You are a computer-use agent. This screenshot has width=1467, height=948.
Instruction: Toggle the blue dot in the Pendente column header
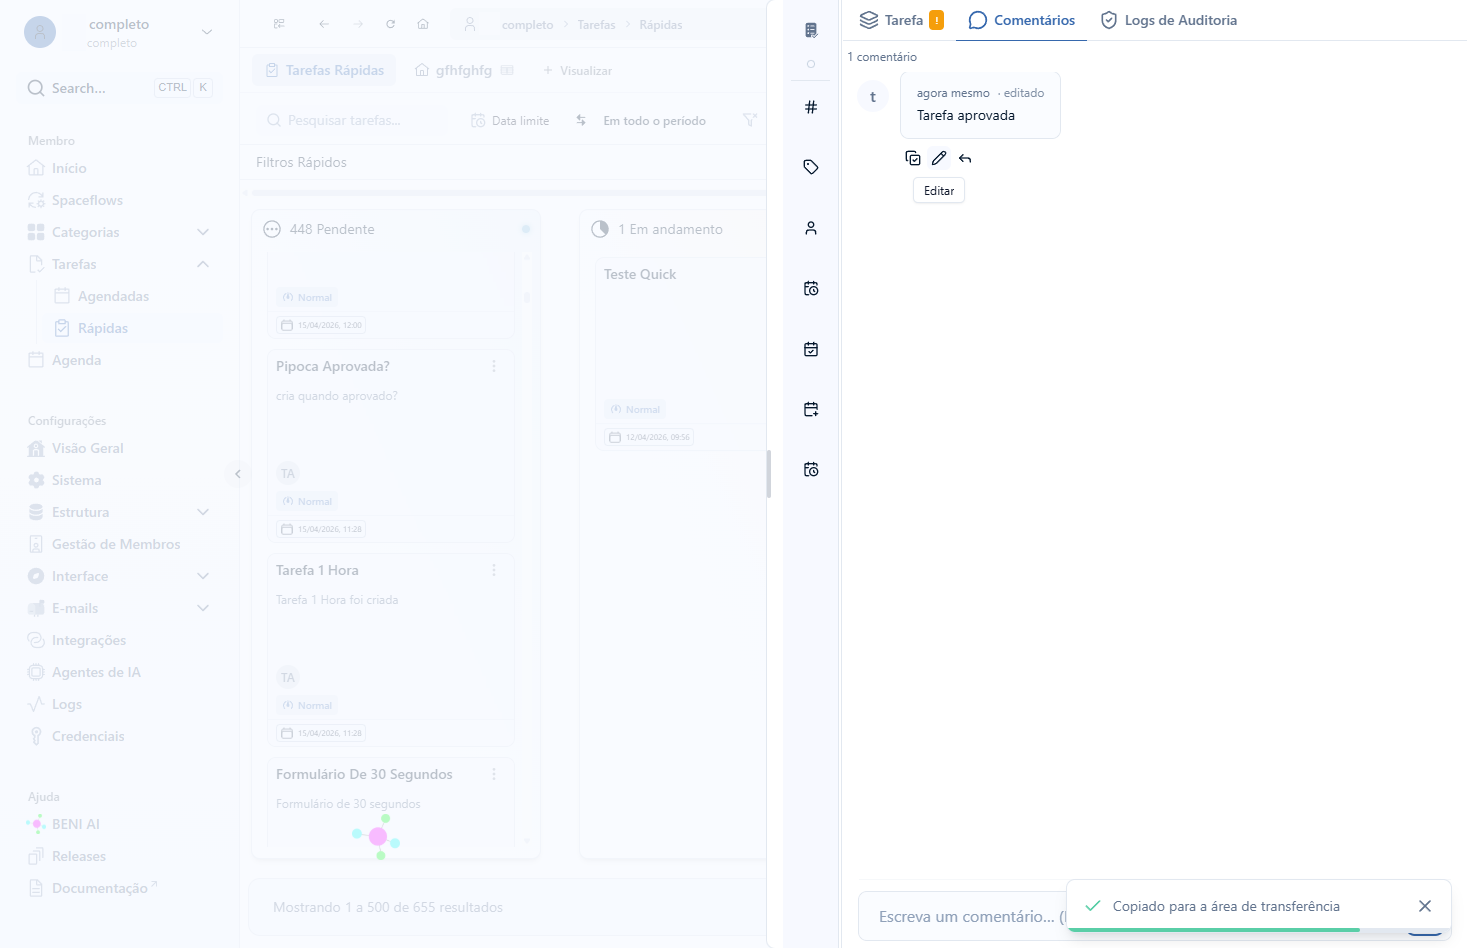[526, 229]
